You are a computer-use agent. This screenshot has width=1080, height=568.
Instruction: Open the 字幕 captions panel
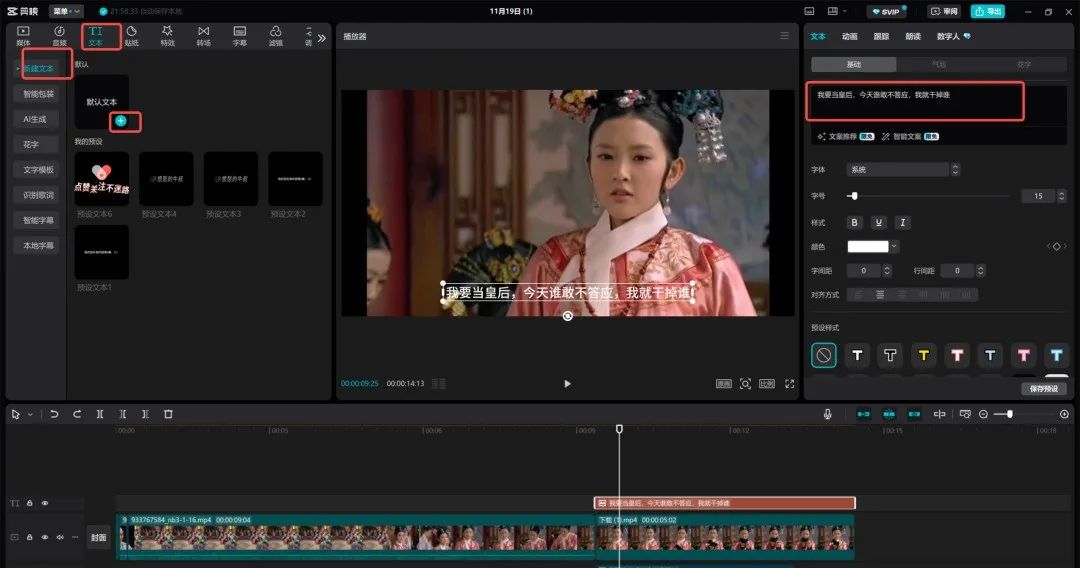click(x=240, y=36)
